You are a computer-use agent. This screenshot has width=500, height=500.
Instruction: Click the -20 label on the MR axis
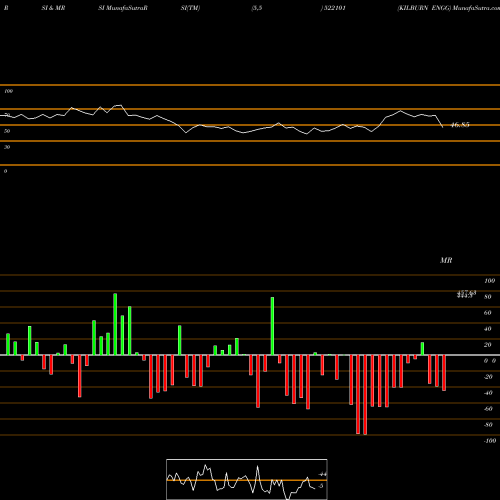tap(488, 377)
